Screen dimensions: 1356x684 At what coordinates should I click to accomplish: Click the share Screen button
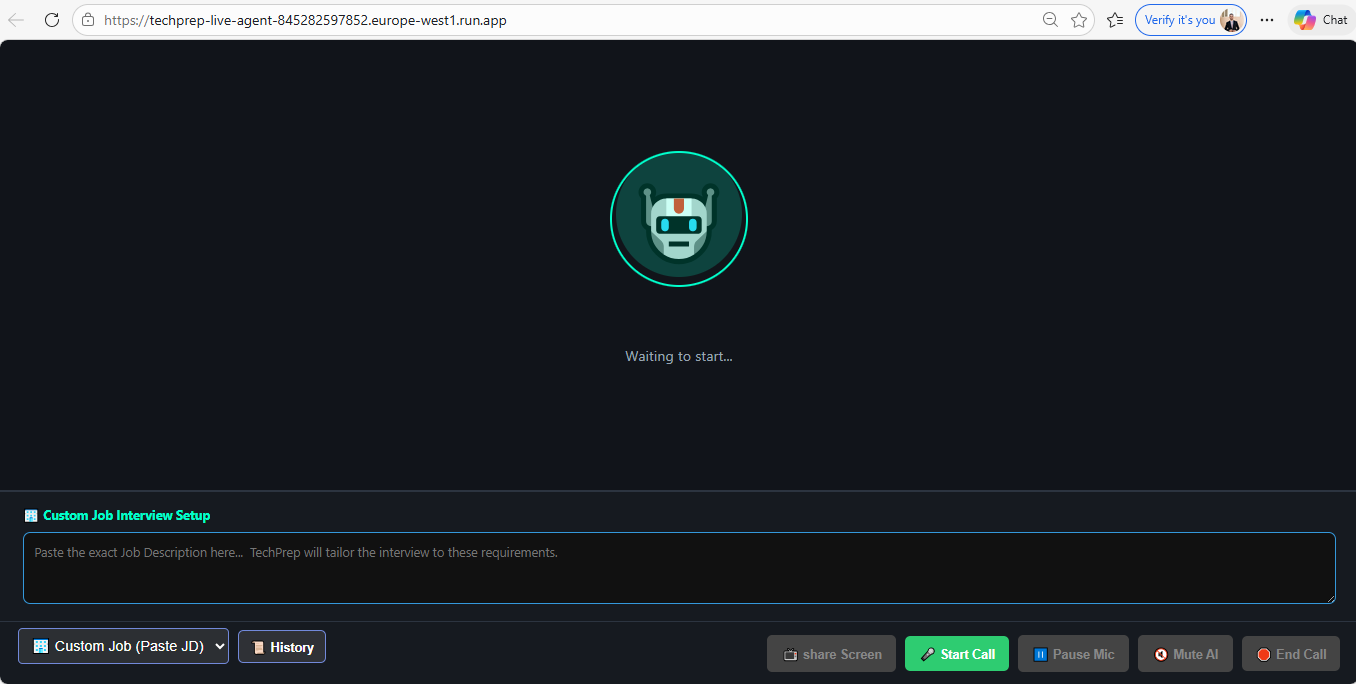832,654
